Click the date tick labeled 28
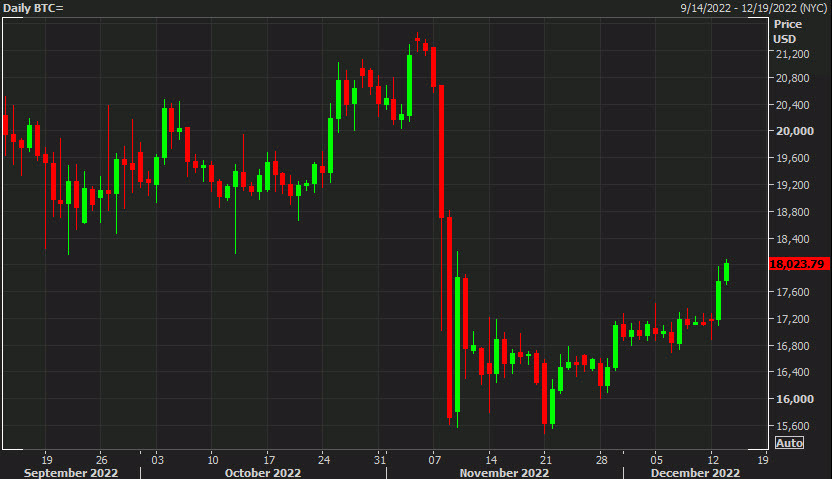The height and width of the screenshot is (479, 832). [x=601, y=460]
